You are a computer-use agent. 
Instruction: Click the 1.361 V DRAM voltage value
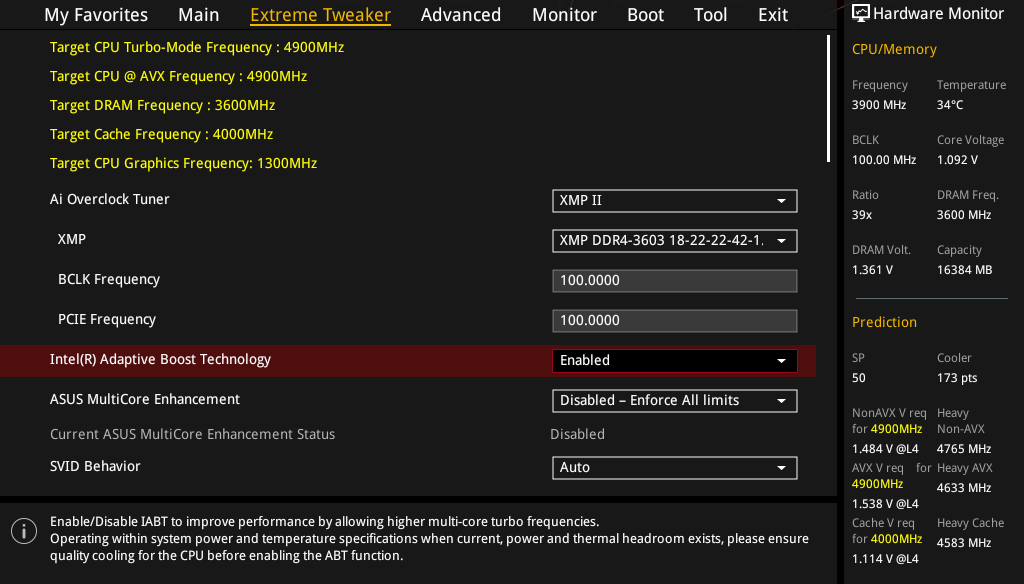click(x=872, y=270)
